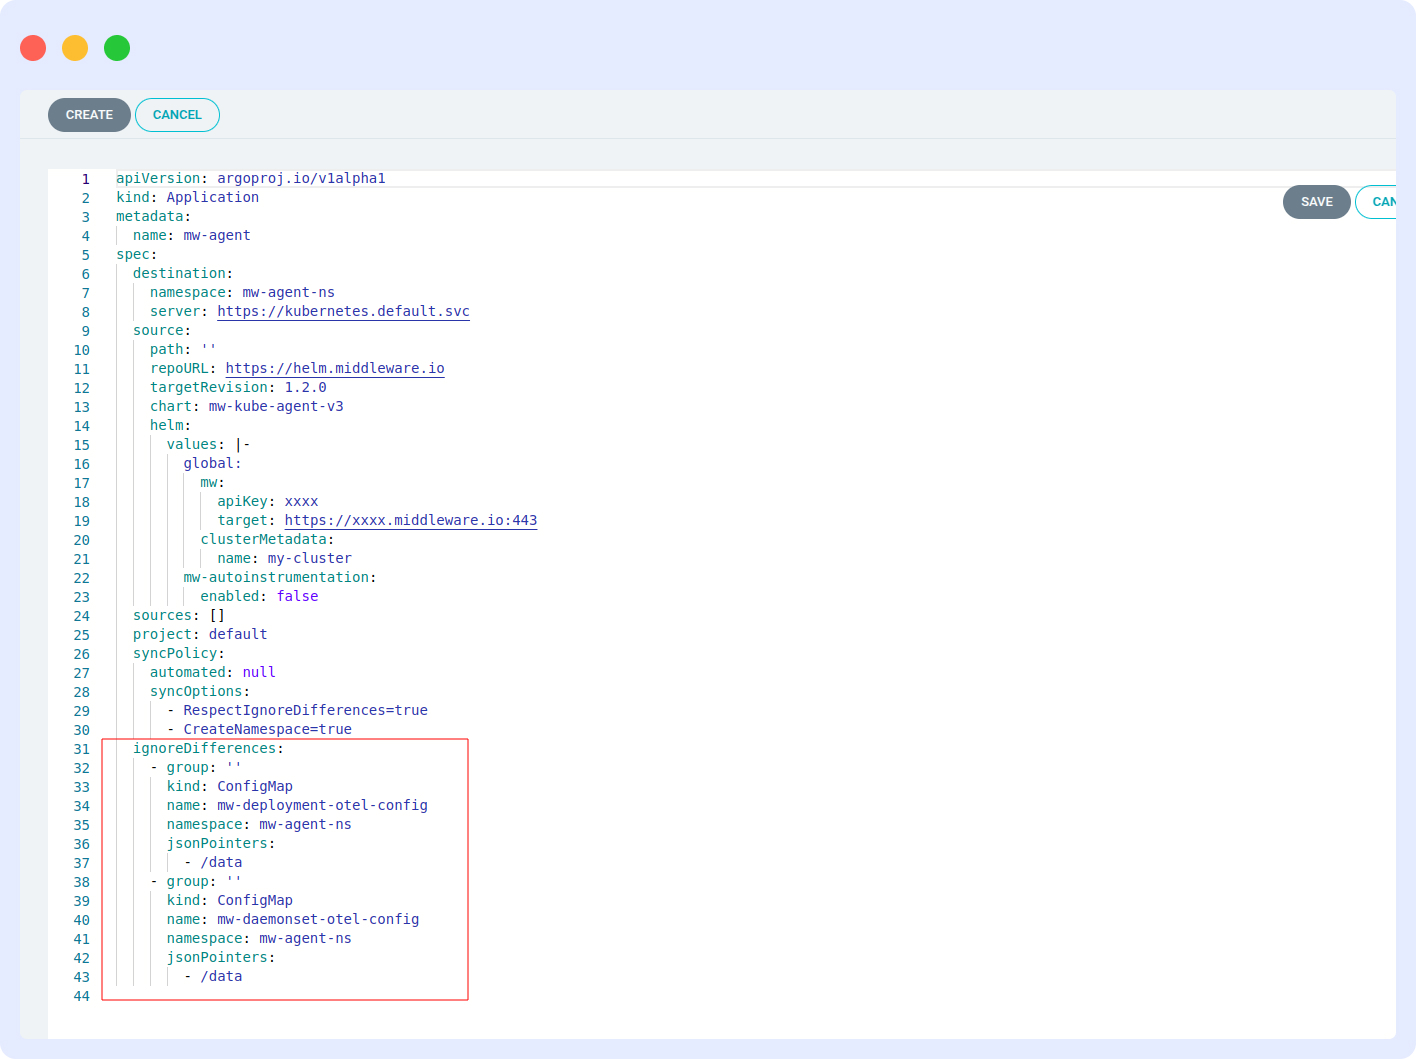This screenshot has width=1416, height=1059.
Task: Open the helm.middleware.io repoURL link
Action: pyautogui.click(x=334, y=368)
